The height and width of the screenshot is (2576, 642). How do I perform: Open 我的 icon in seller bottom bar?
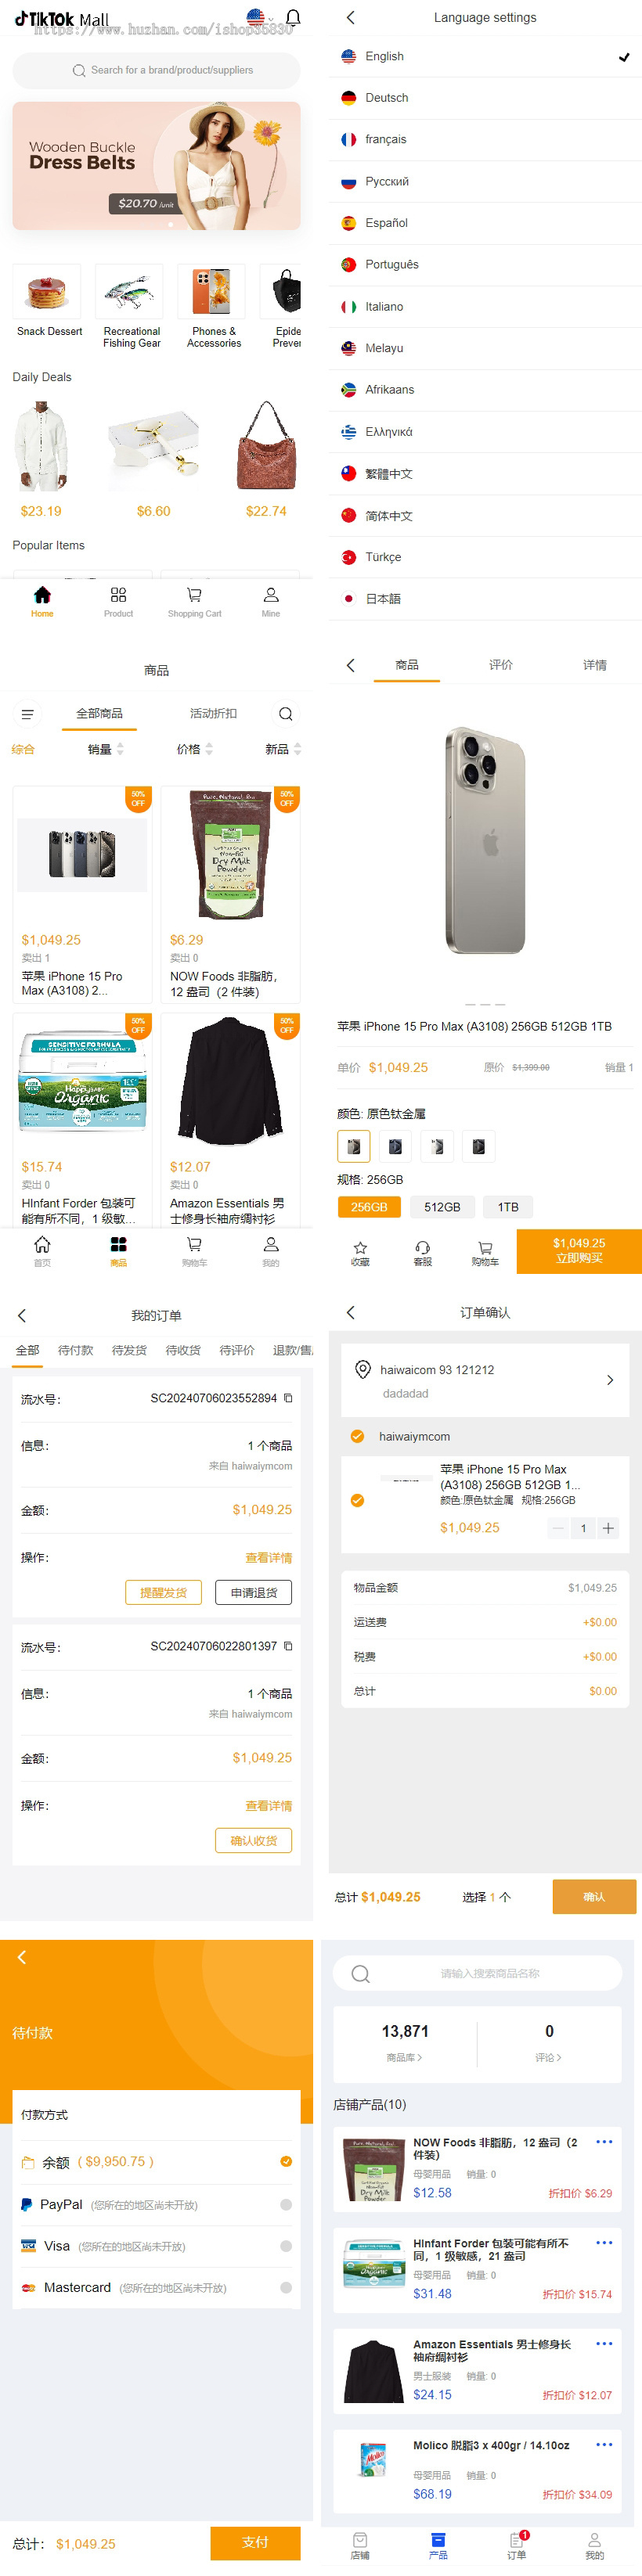(x=595, y=2539)
